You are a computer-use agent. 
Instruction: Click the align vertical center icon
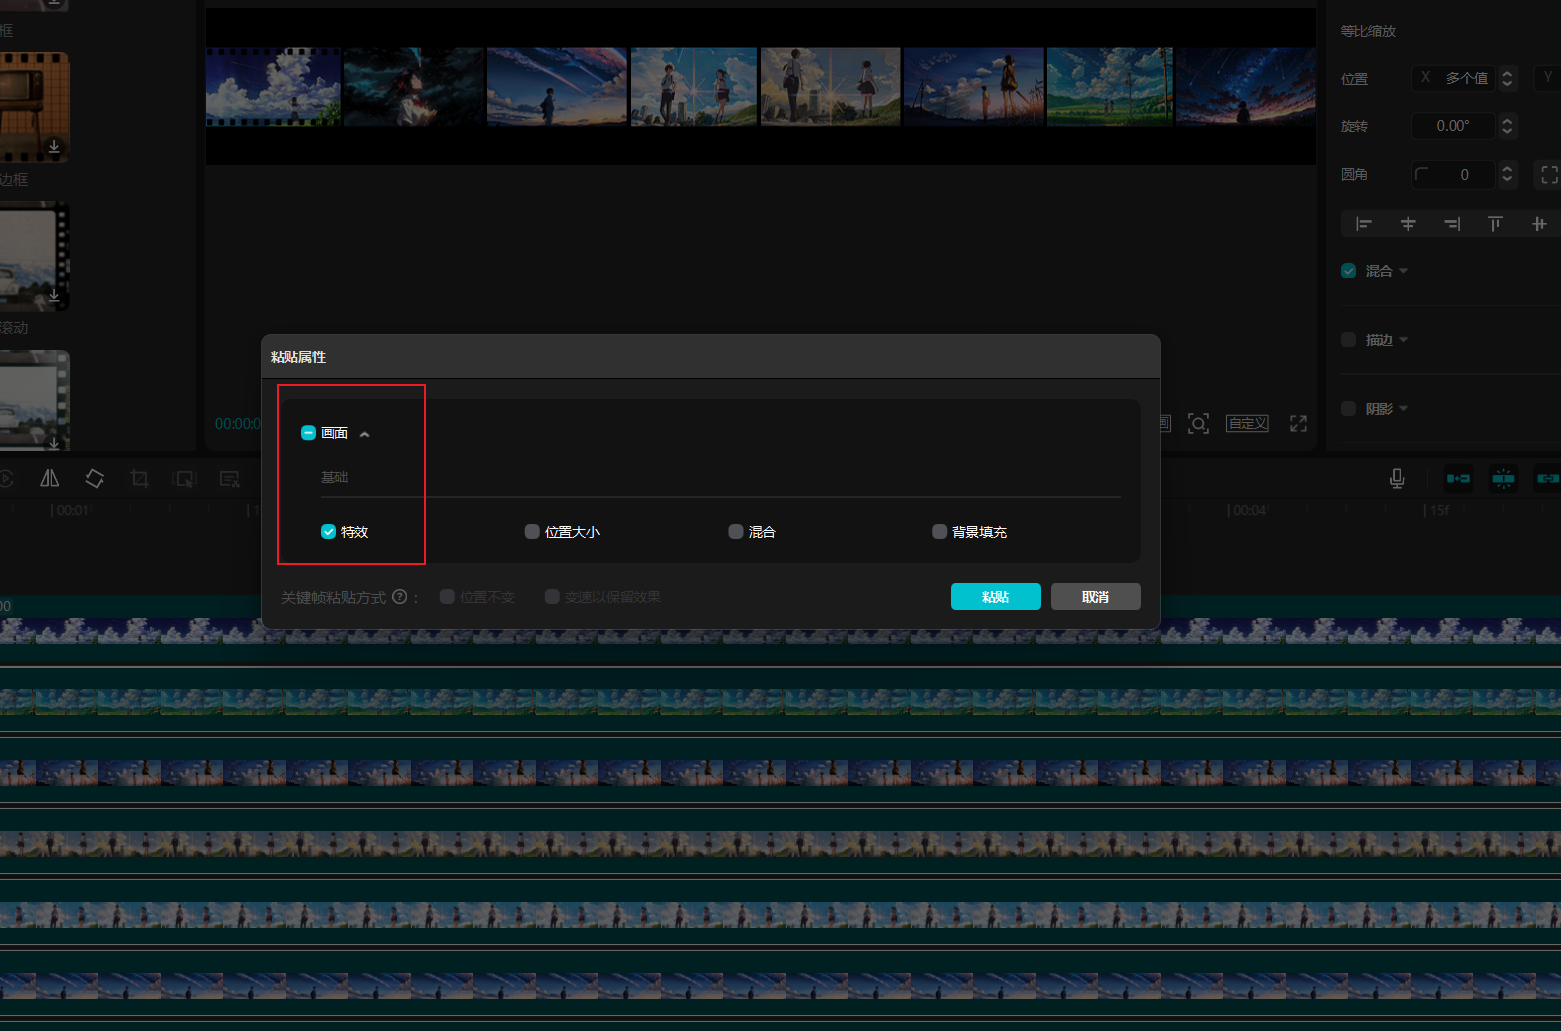(1539, 224)
